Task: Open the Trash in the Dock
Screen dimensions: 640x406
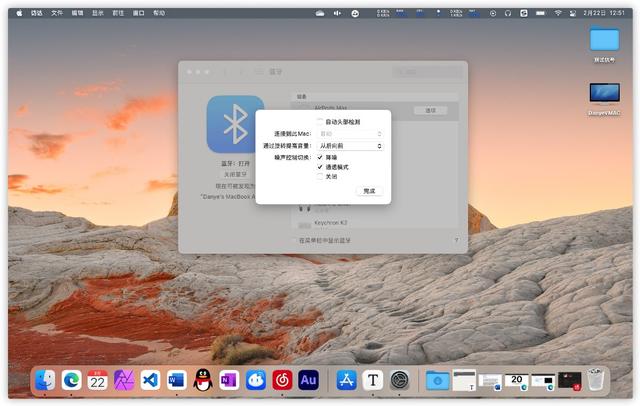Action: tap(596, 379)
